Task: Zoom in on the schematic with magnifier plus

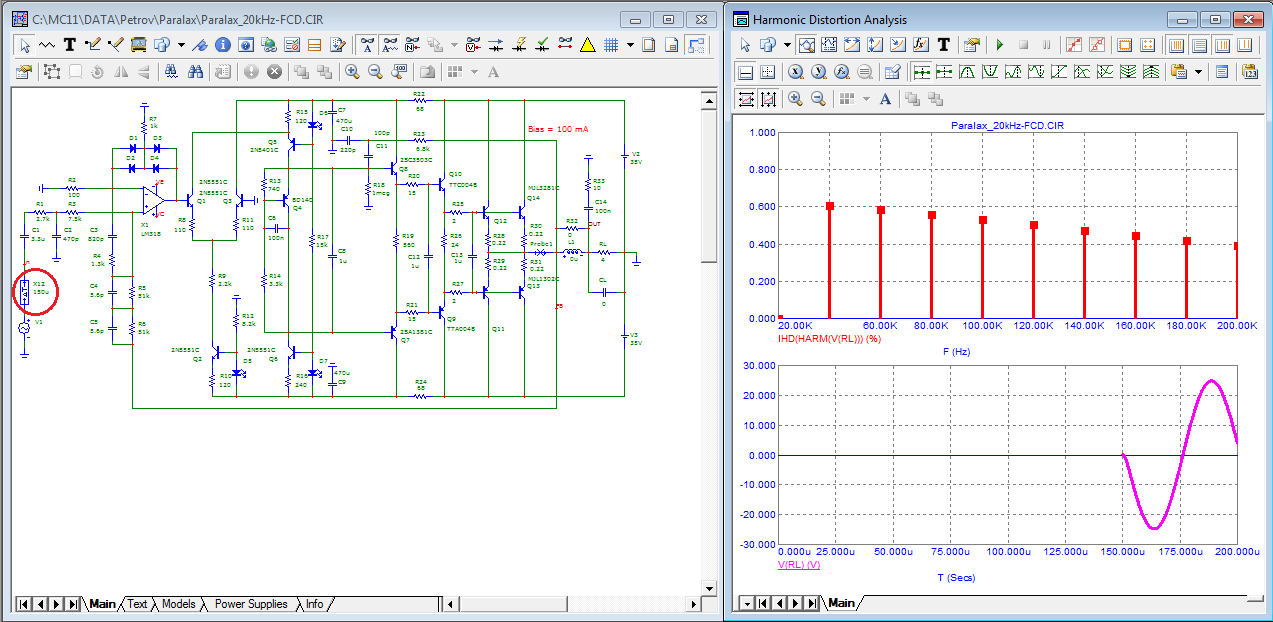Action: tap(352, 72)
